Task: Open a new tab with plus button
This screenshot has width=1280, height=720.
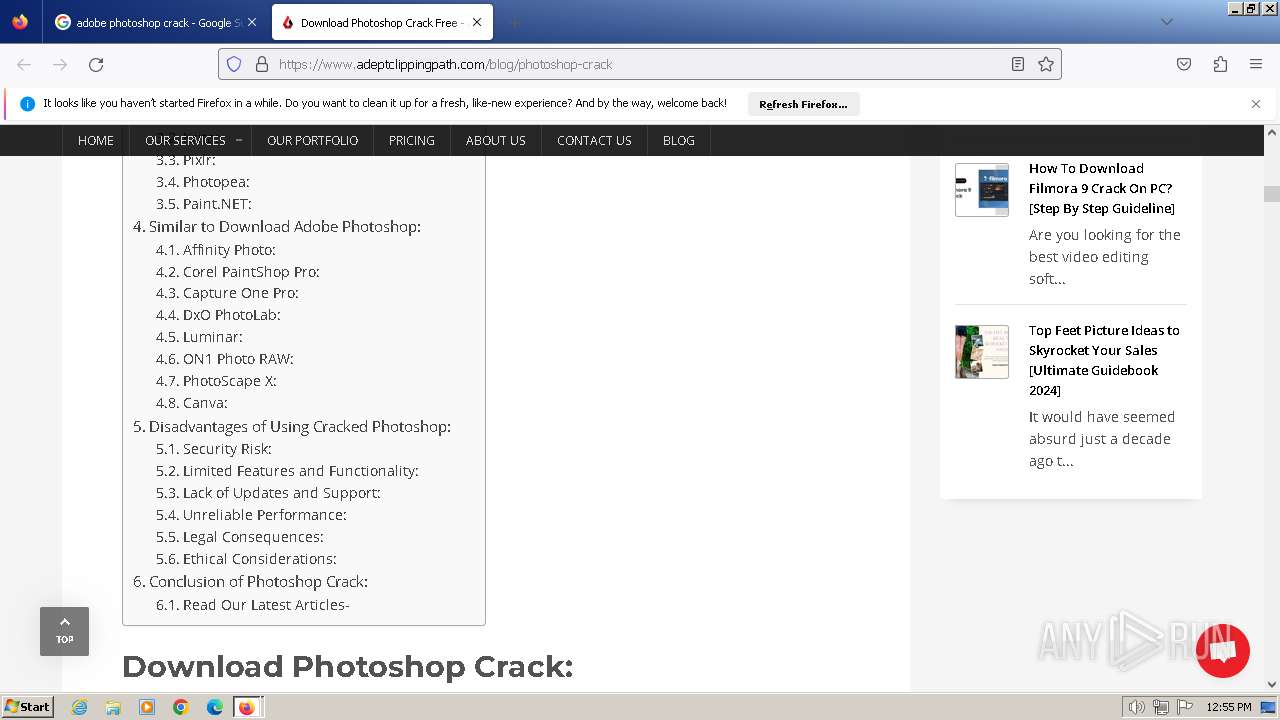Action: pyautogui.click(x=514, y=22)
